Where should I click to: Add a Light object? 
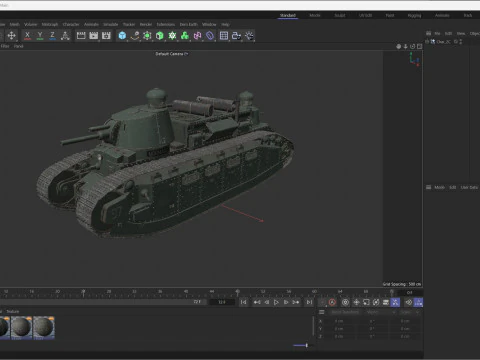click(x=249, y=35)
